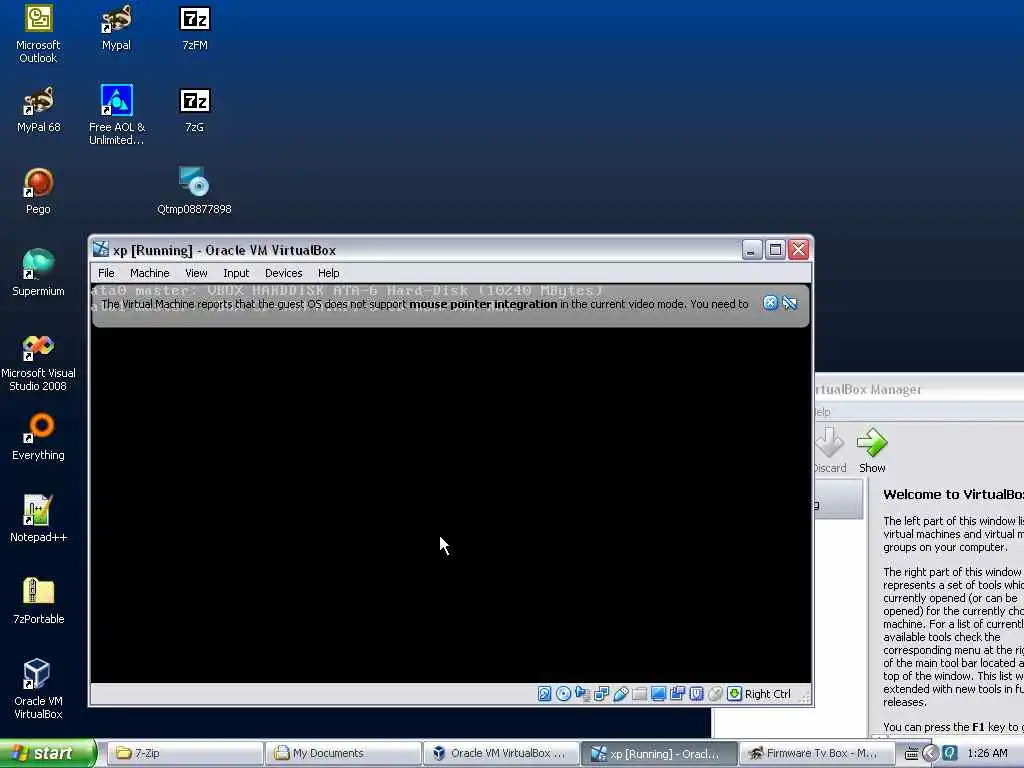
Task: Click the on-screen keyboard tray icon
Action: coord(911,754)
